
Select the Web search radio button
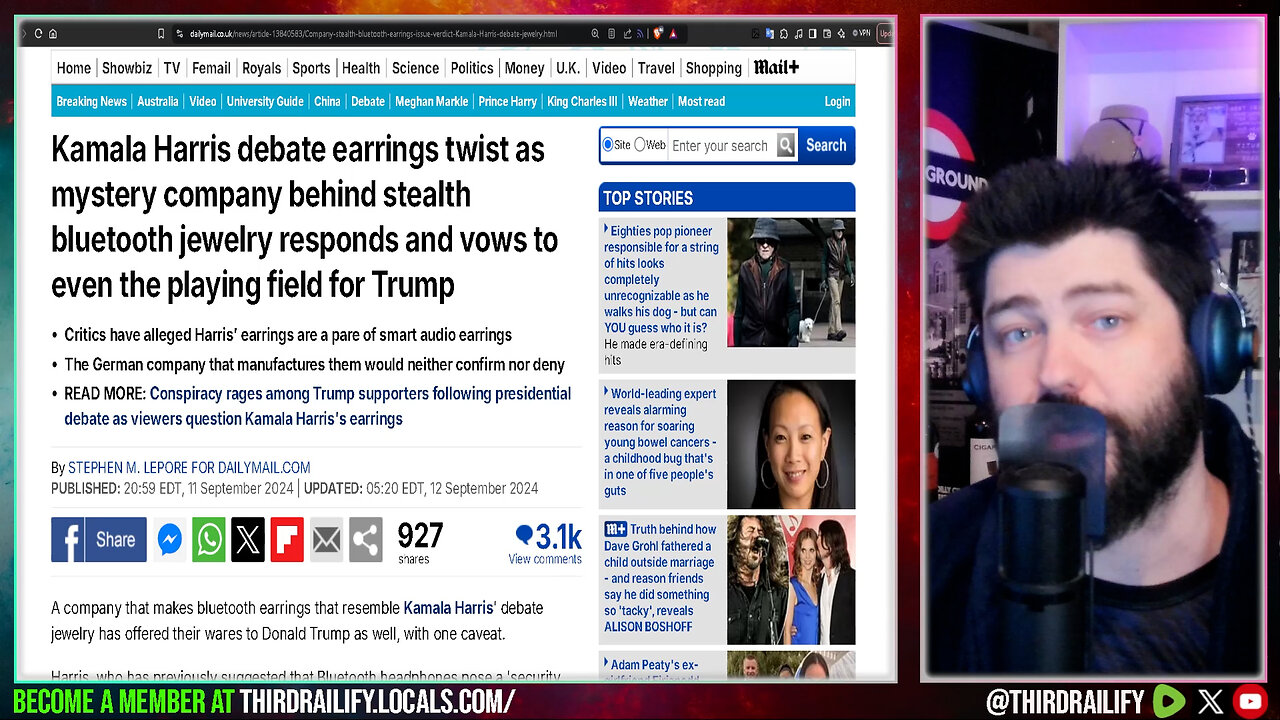click(x=640, y=145)
